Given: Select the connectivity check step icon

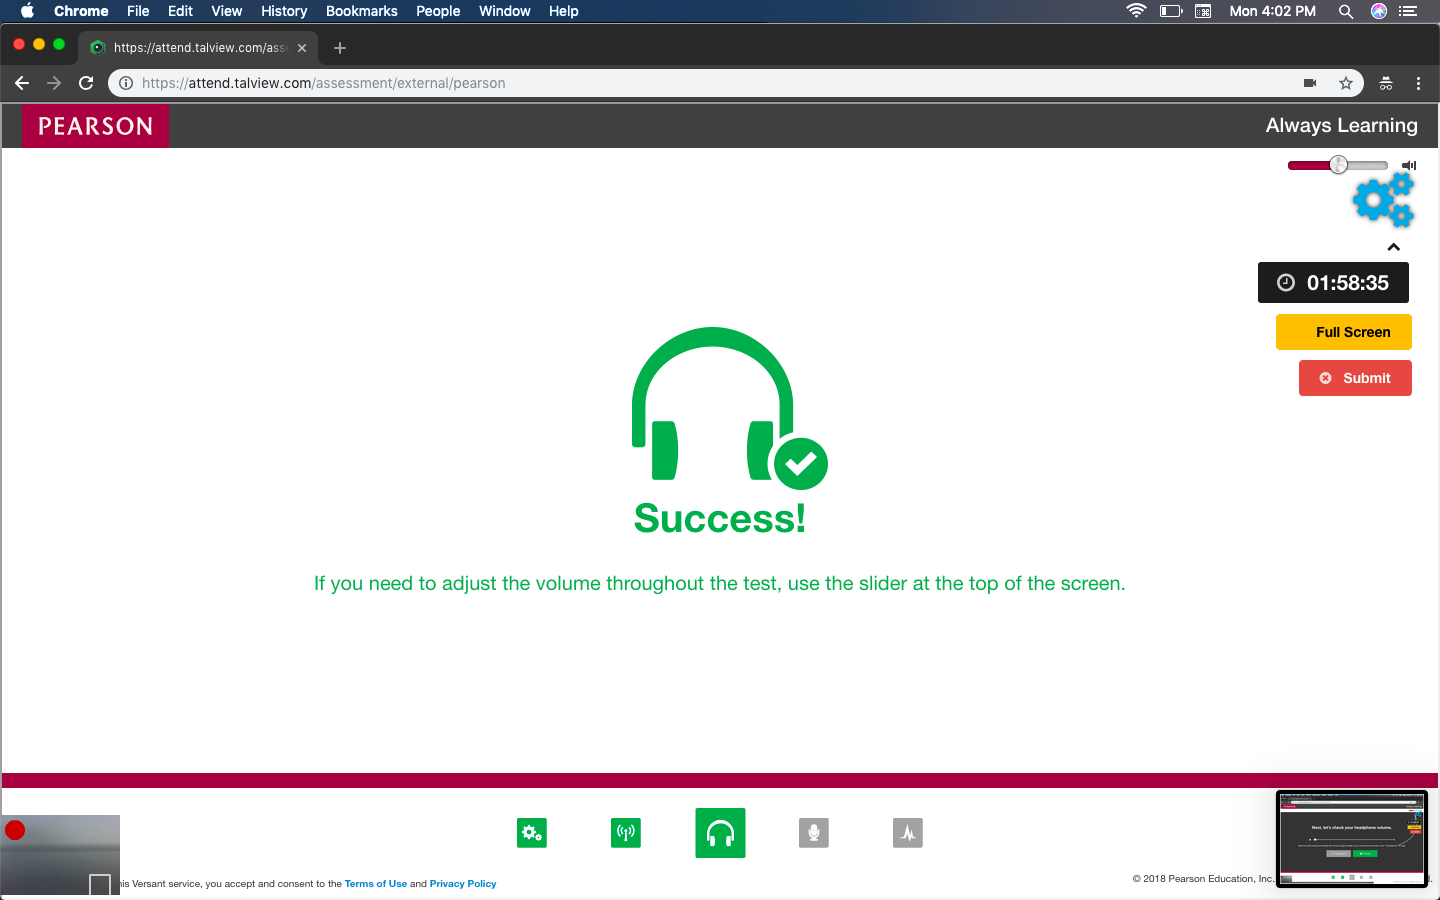Looking at the screenshot, I should 626,833.
